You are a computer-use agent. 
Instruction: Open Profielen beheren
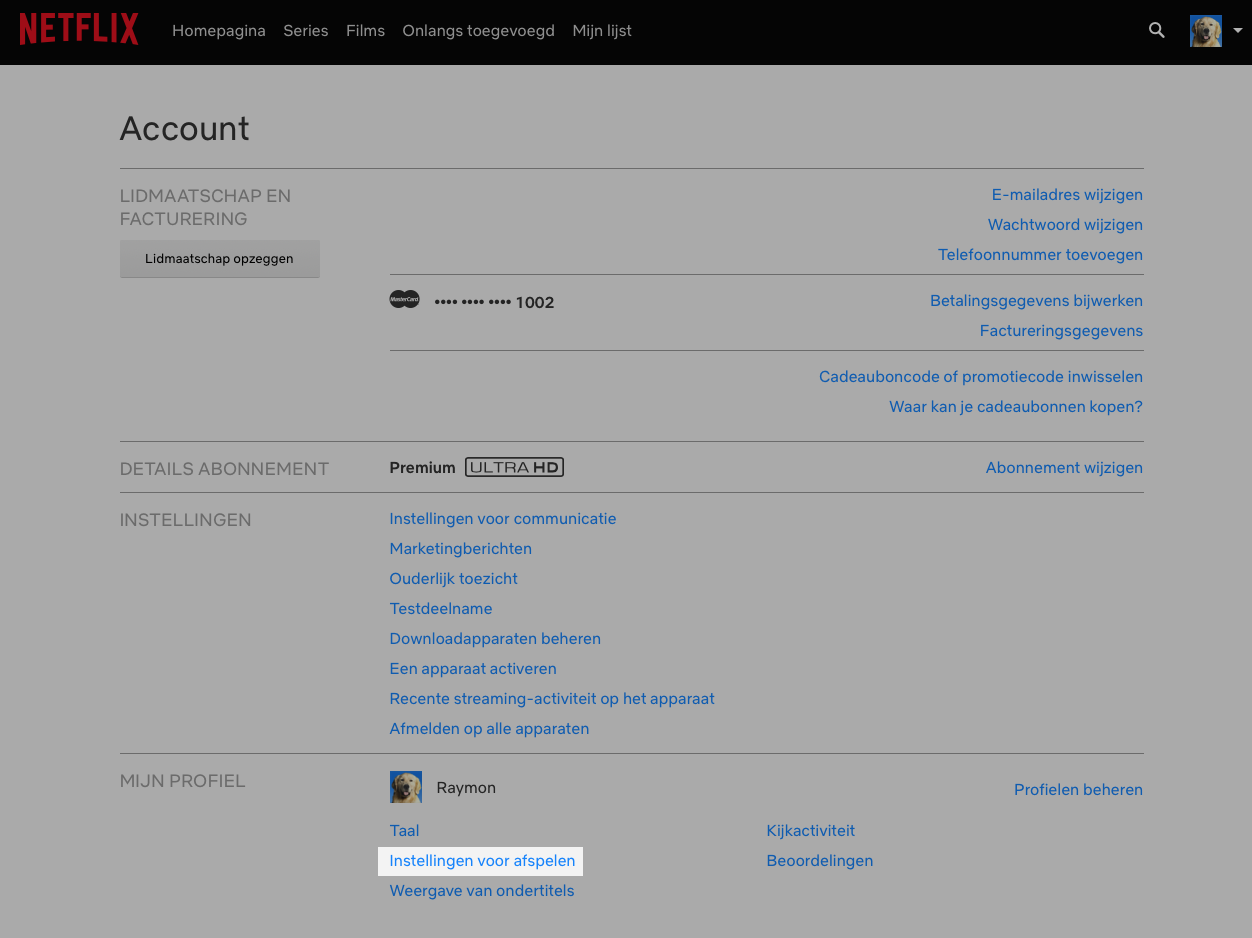1078,790
